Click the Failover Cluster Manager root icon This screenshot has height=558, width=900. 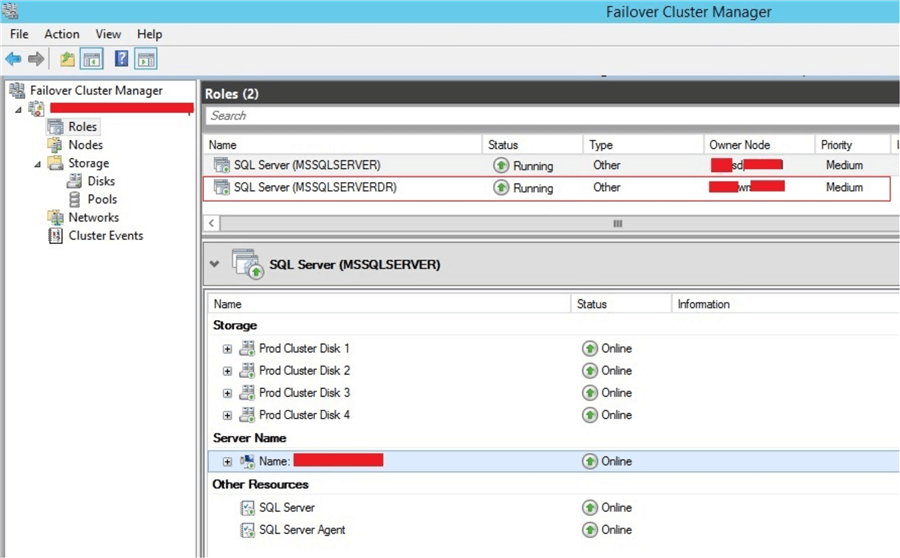[x=17, y=90]
